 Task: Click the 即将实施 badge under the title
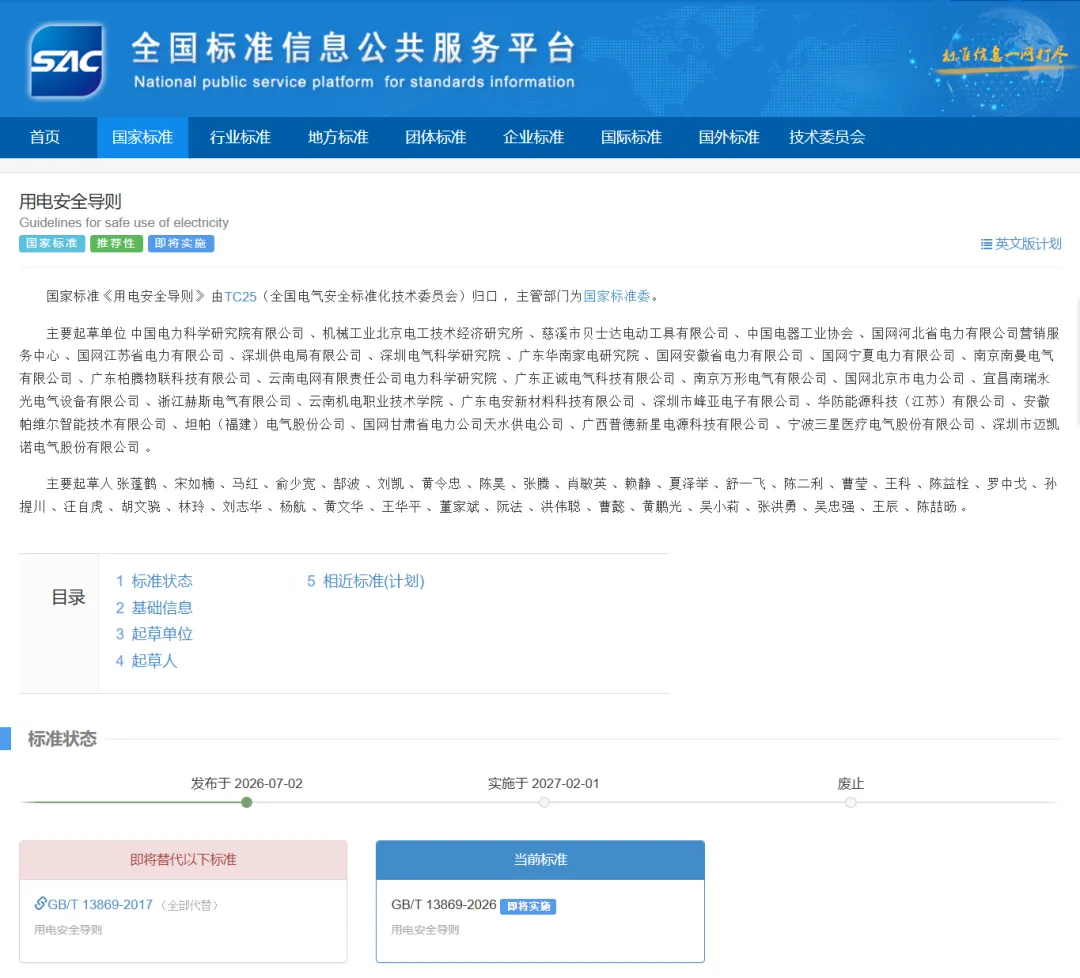[180, 243]
